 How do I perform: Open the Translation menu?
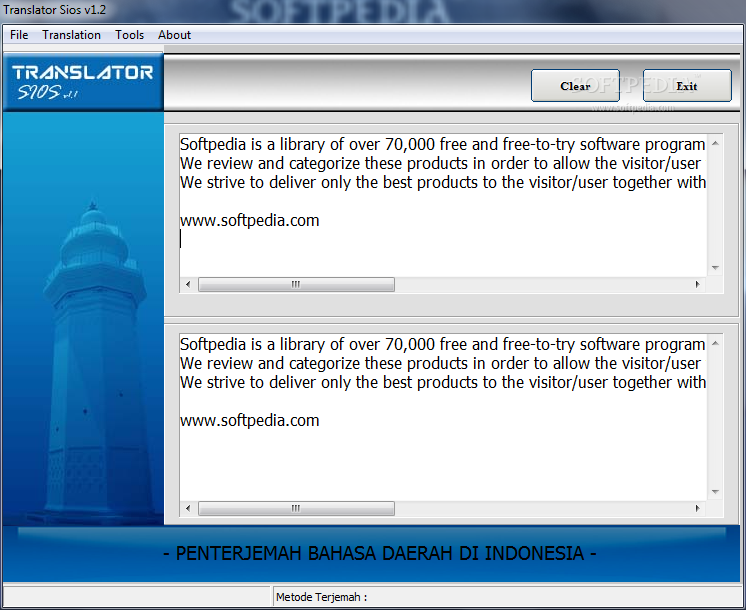click(x=71, y=35)
